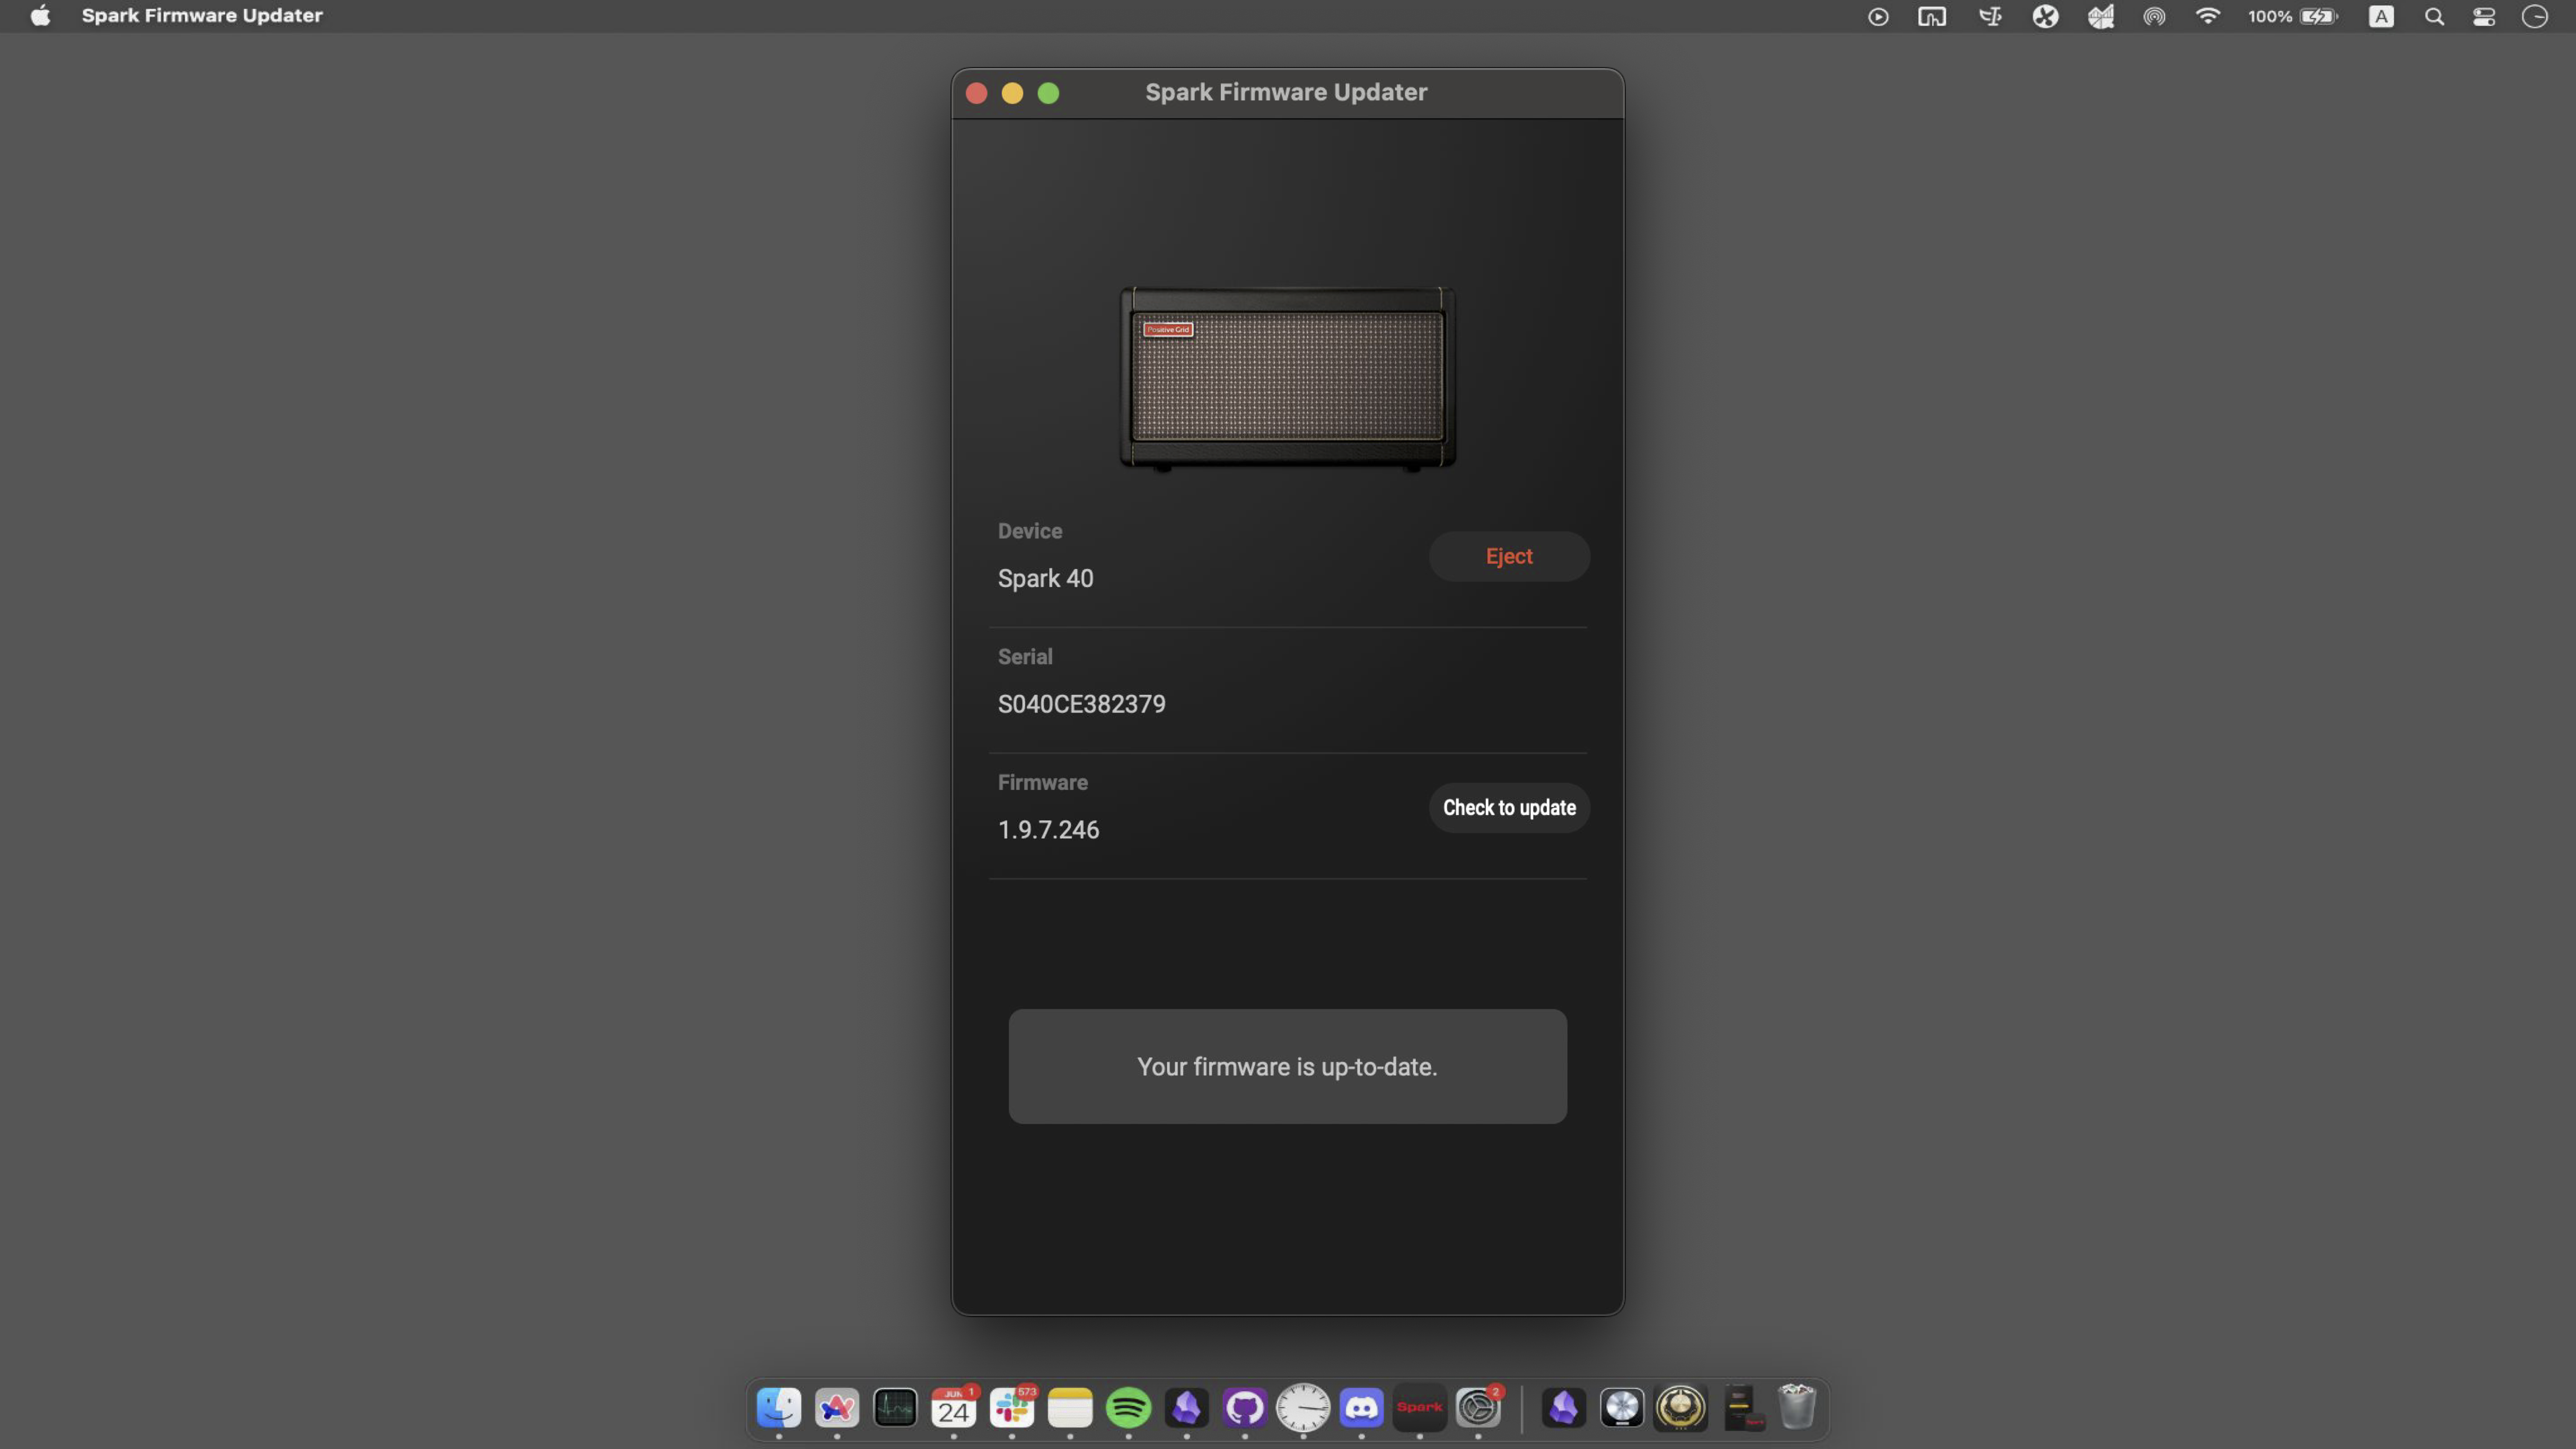Click the Check to update button
The image size is (2576, 1449).
1509,807
